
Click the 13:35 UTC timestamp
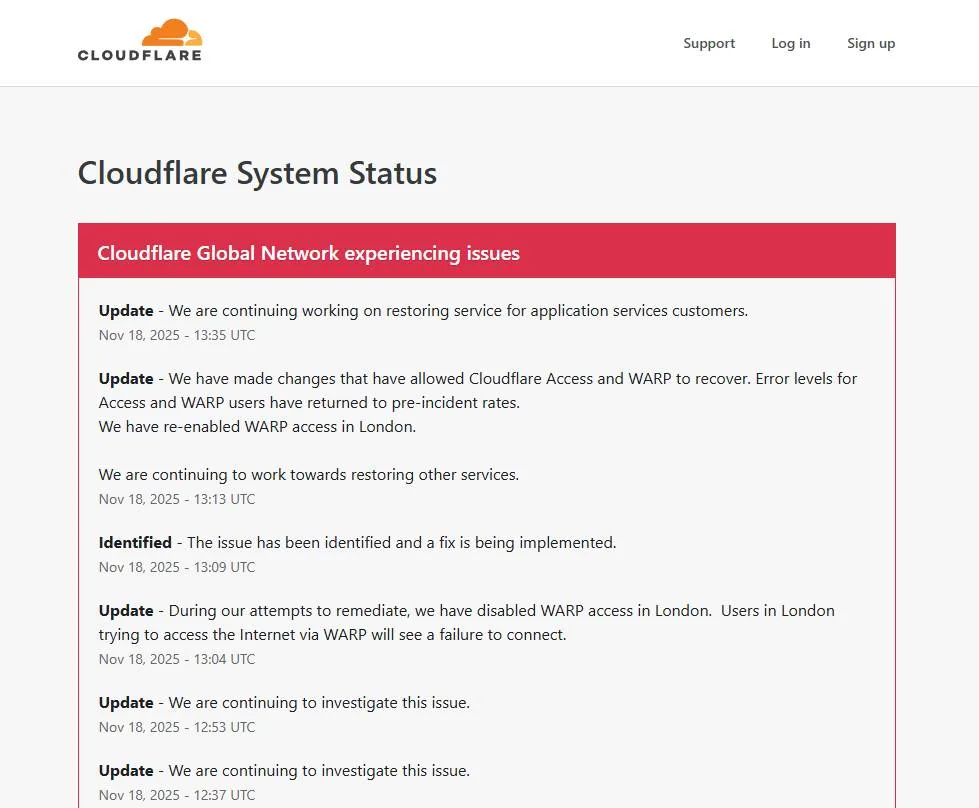[177, 335]
